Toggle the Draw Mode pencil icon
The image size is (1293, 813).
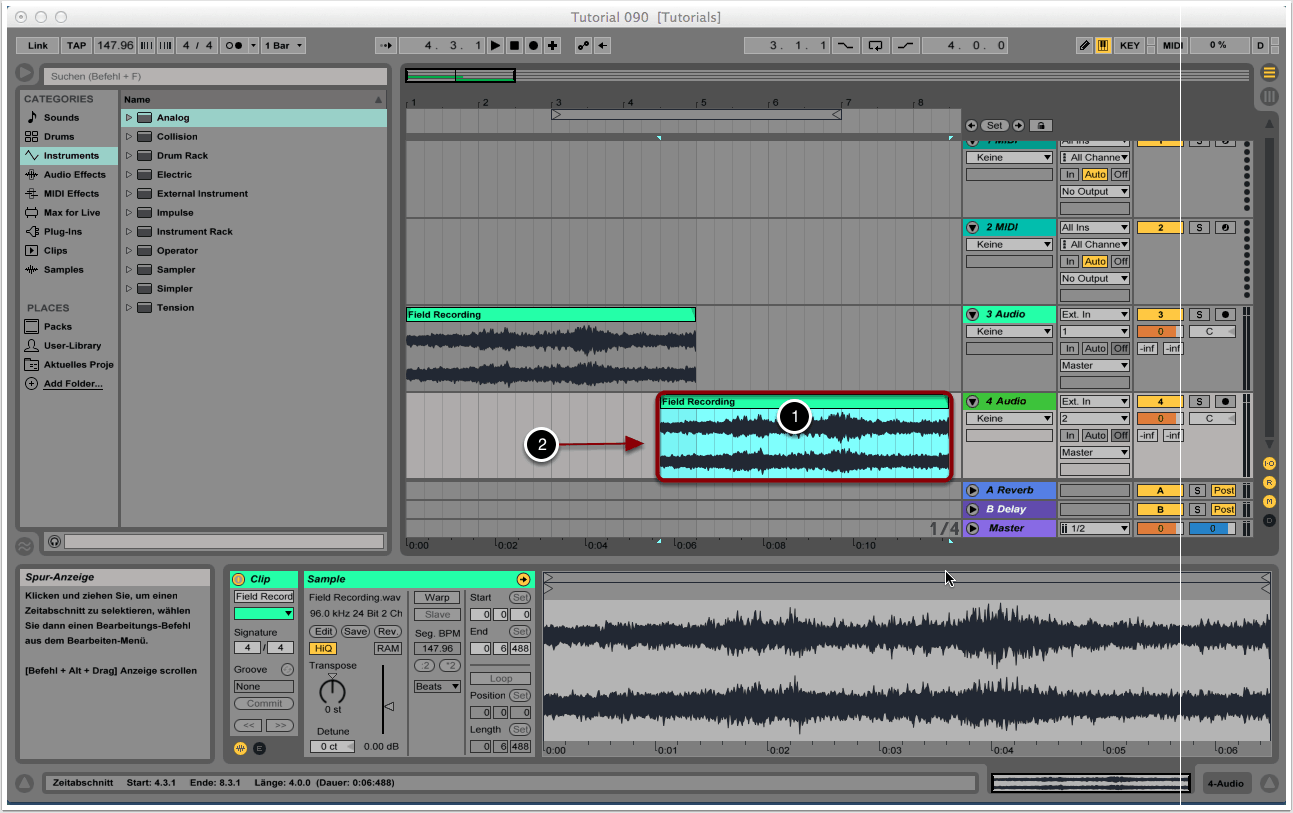tap(1085, 46)
